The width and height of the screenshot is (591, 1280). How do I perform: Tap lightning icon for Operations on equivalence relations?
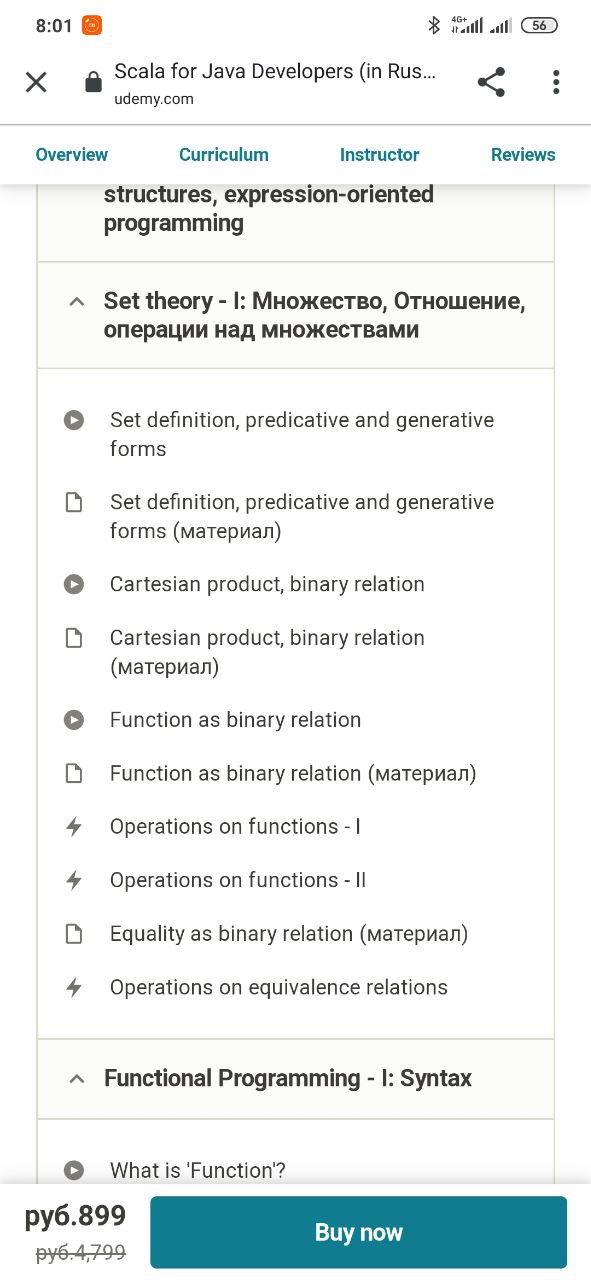click(x=74, y=988)
